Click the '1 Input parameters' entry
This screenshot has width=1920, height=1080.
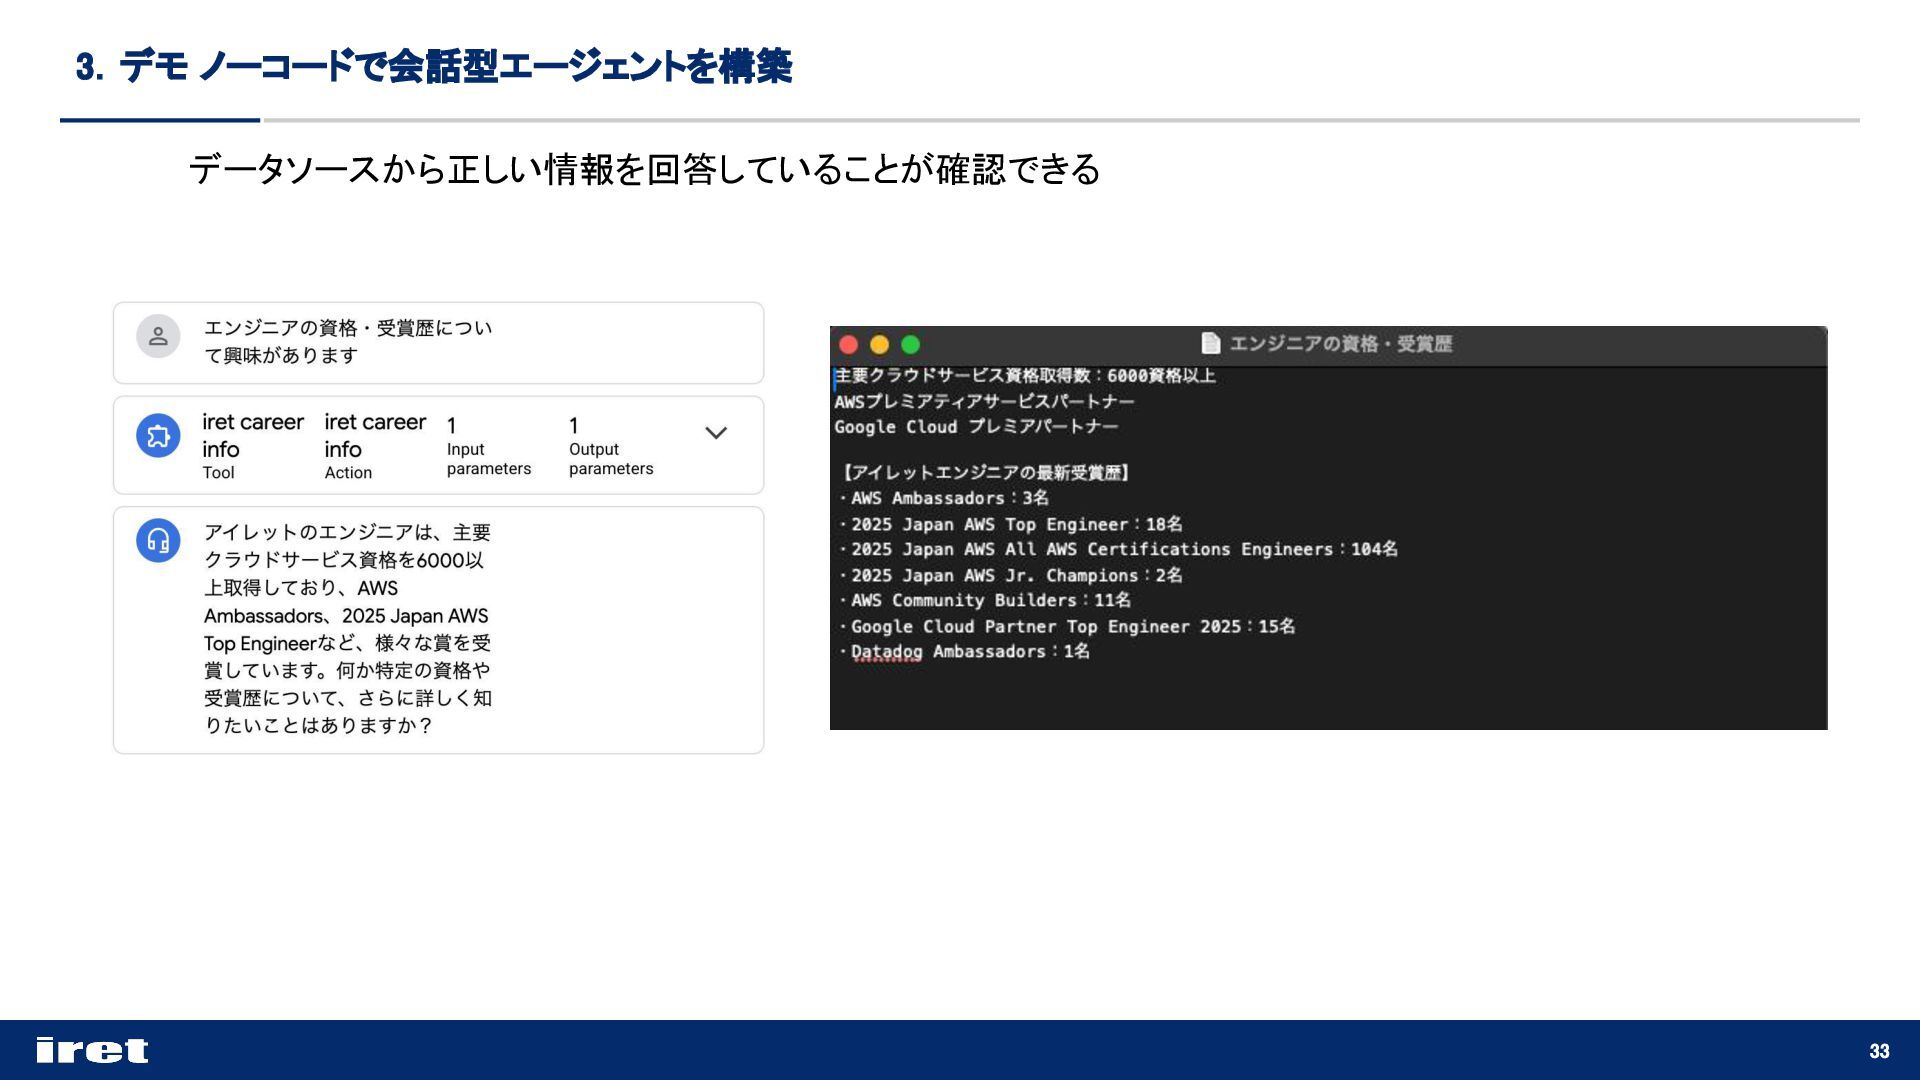click(489, 447)
